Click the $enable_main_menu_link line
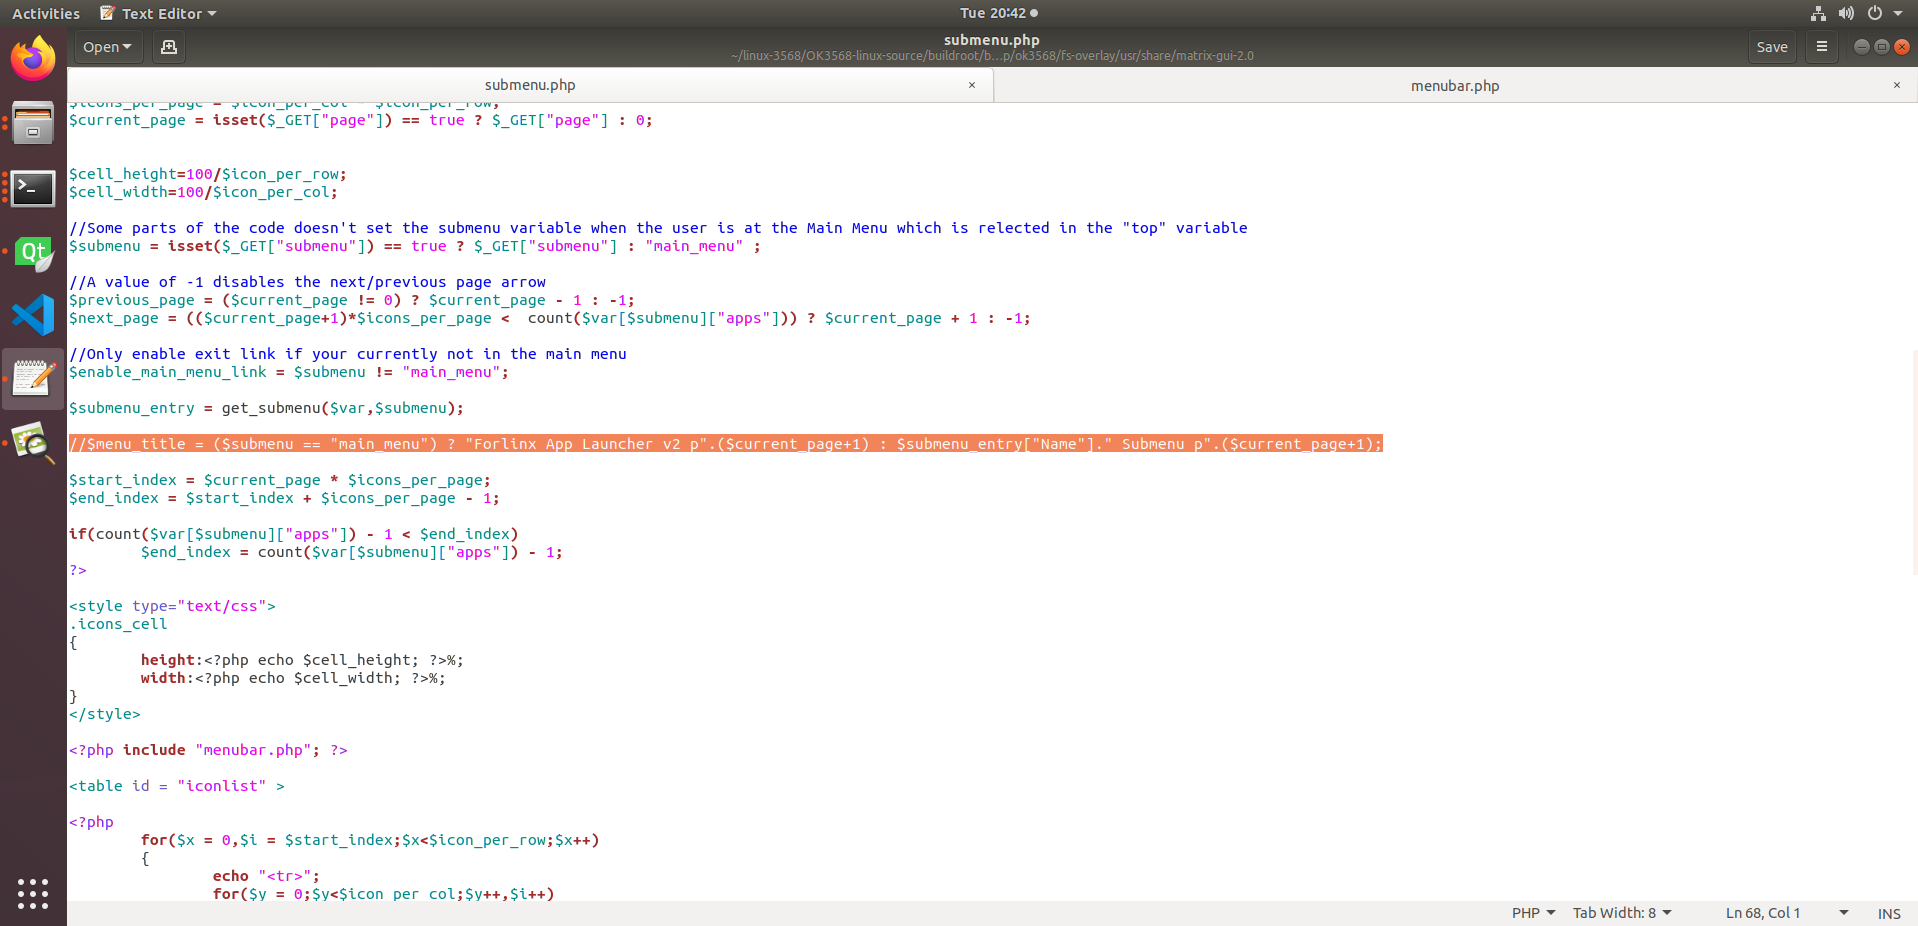 (289, 372)
